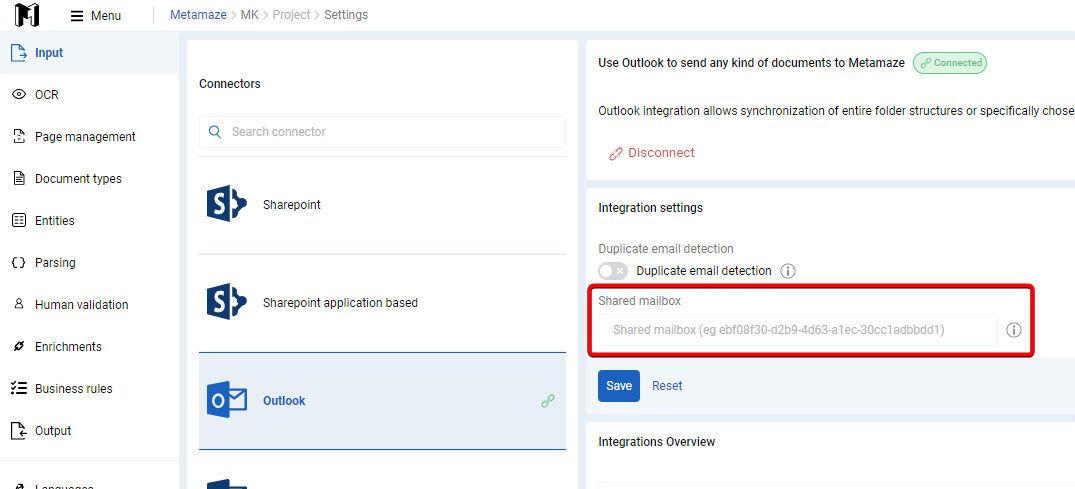
Task: Click the Shared mailbox info icon
Action: [x=1014, y=330]
